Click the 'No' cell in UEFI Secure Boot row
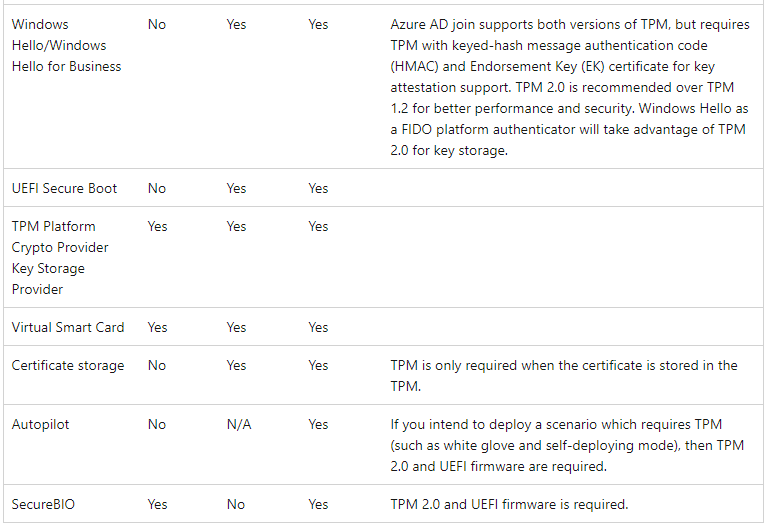Screen dimensions: 772x527 point(157,188)
